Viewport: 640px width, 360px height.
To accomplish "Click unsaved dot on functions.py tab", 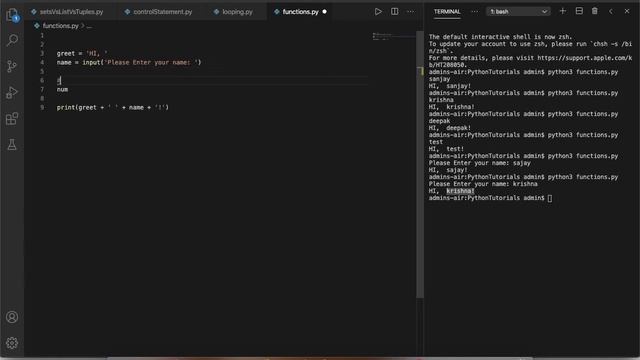I will [324, 12].
